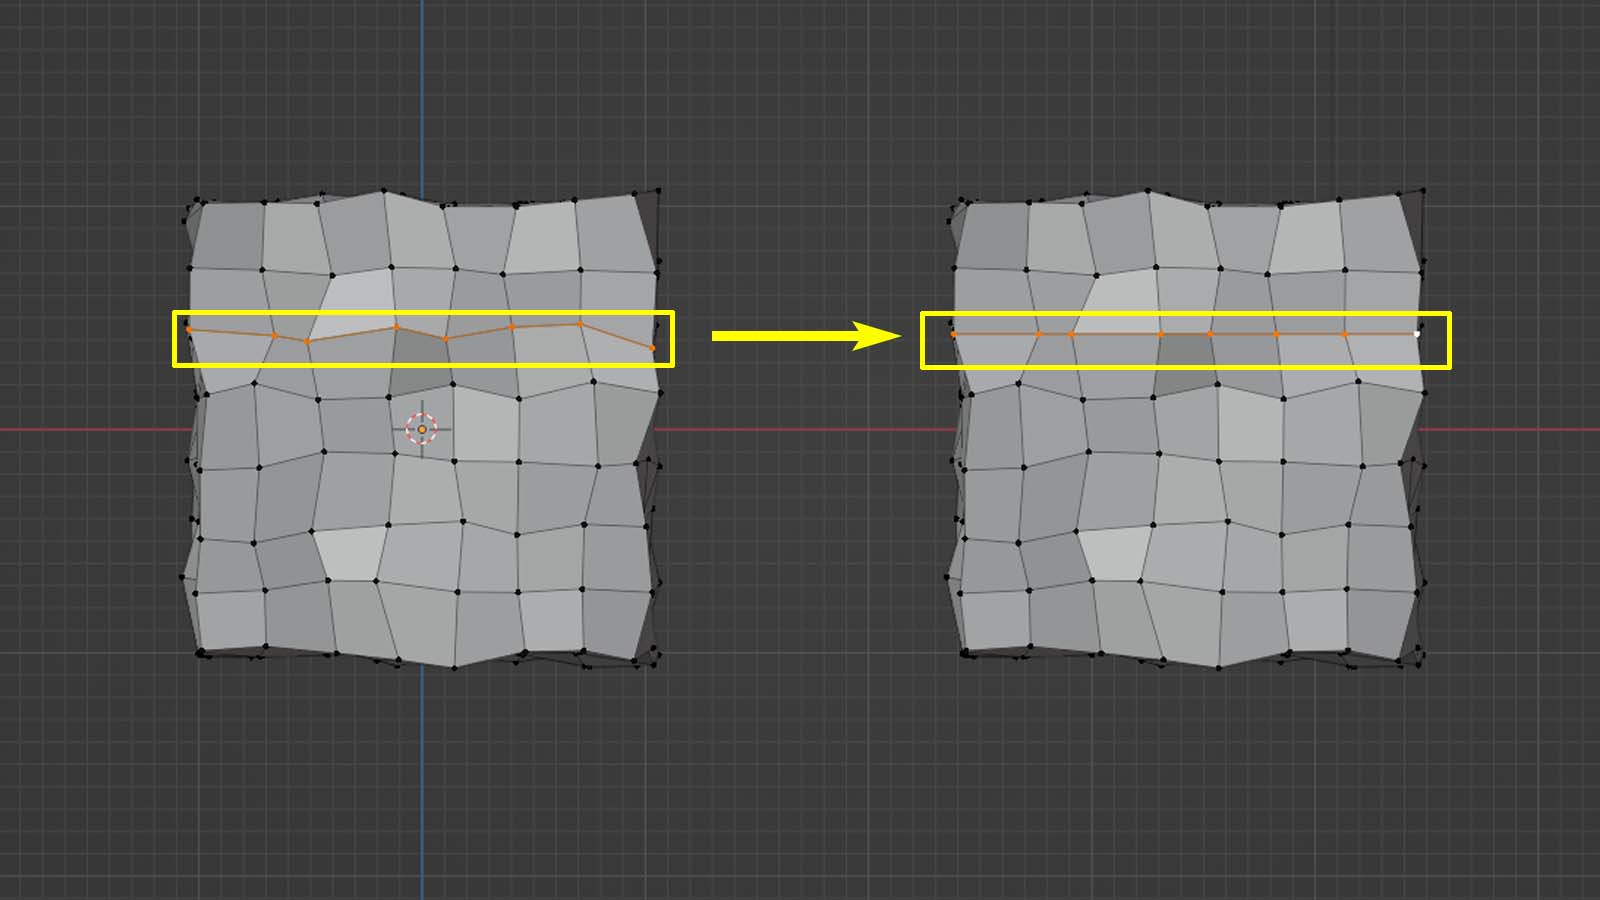Click red axis line right of the right mesh

1510,430
